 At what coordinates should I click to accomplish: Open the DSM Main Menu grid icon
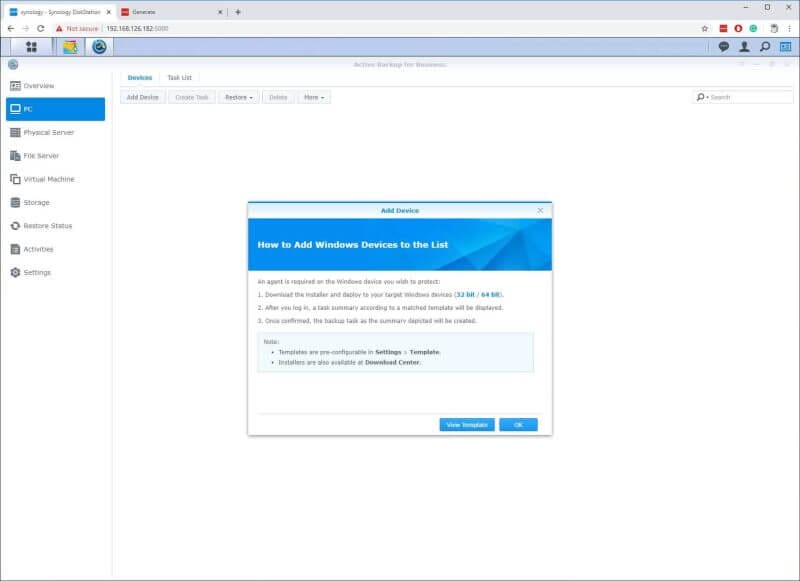click(x=31, y=47)
